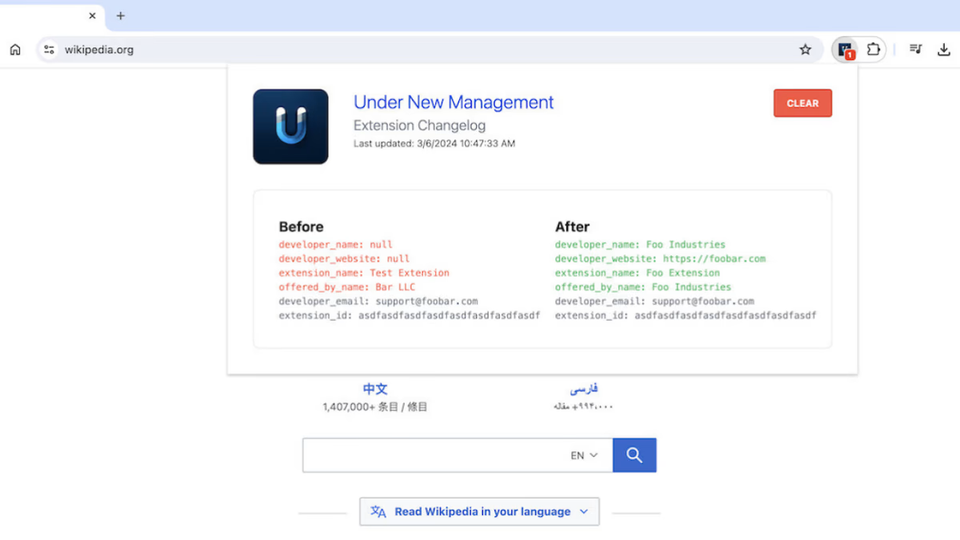This screenshot has height=540, width=960.
Task: Select the https://foobar.com developer website text
Action: [x=714, y=258]
